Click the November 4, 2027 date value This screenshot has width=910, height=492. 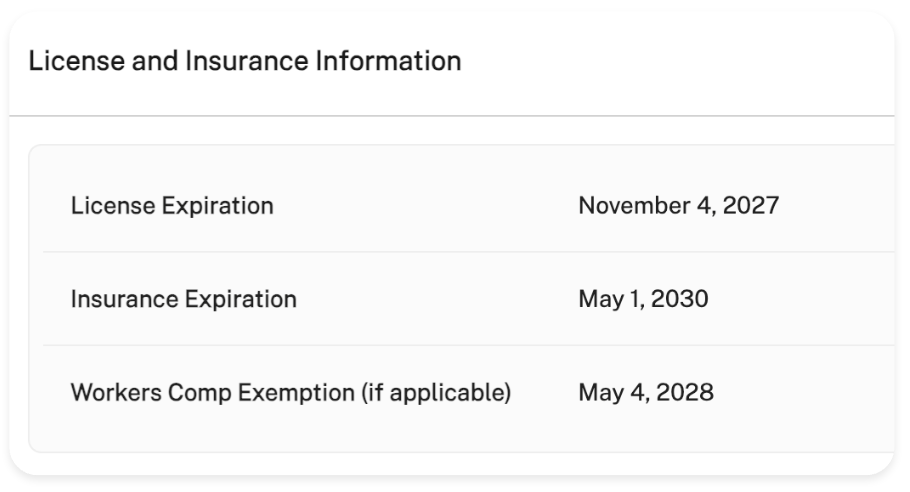pos(678,206)
